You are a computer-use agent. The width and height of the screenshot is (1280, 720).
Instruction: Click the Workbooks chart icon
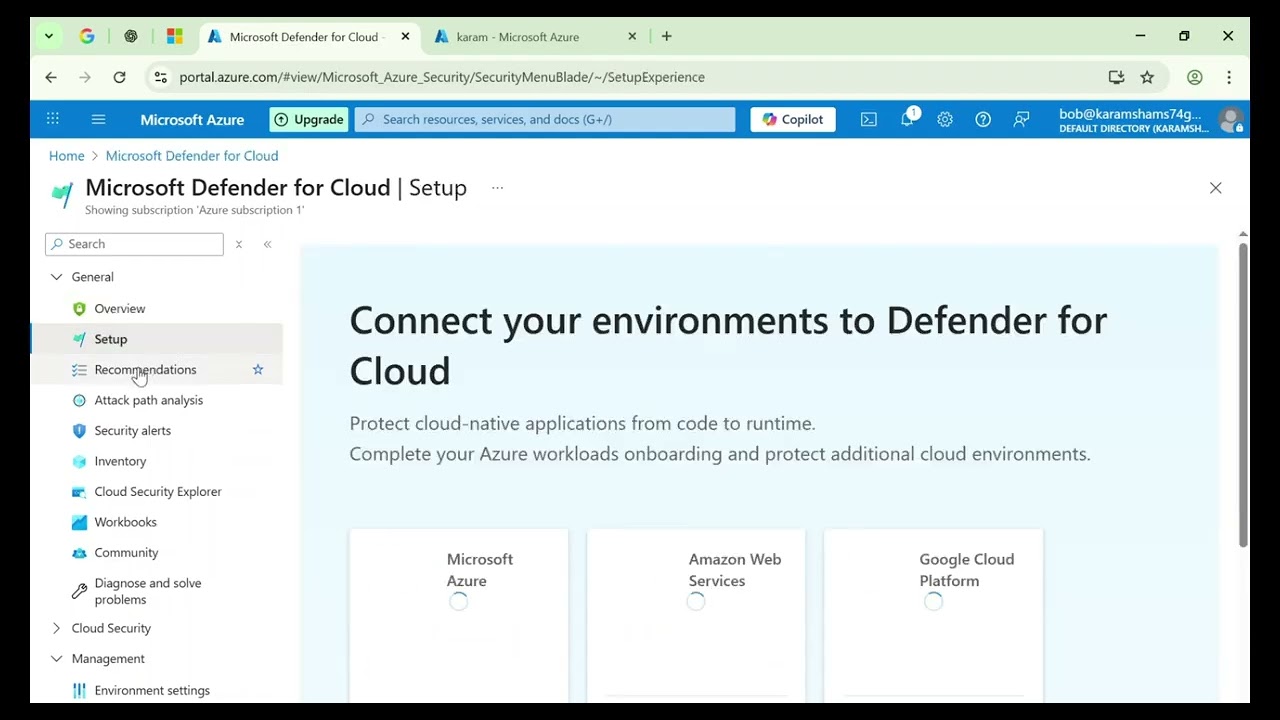click(x=79, y=522)
